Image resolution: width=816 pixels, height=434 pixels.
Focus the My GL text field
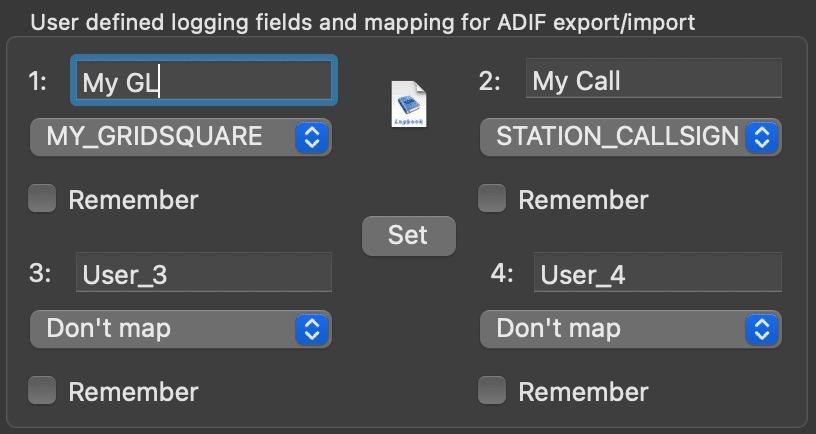pos(204,80)
